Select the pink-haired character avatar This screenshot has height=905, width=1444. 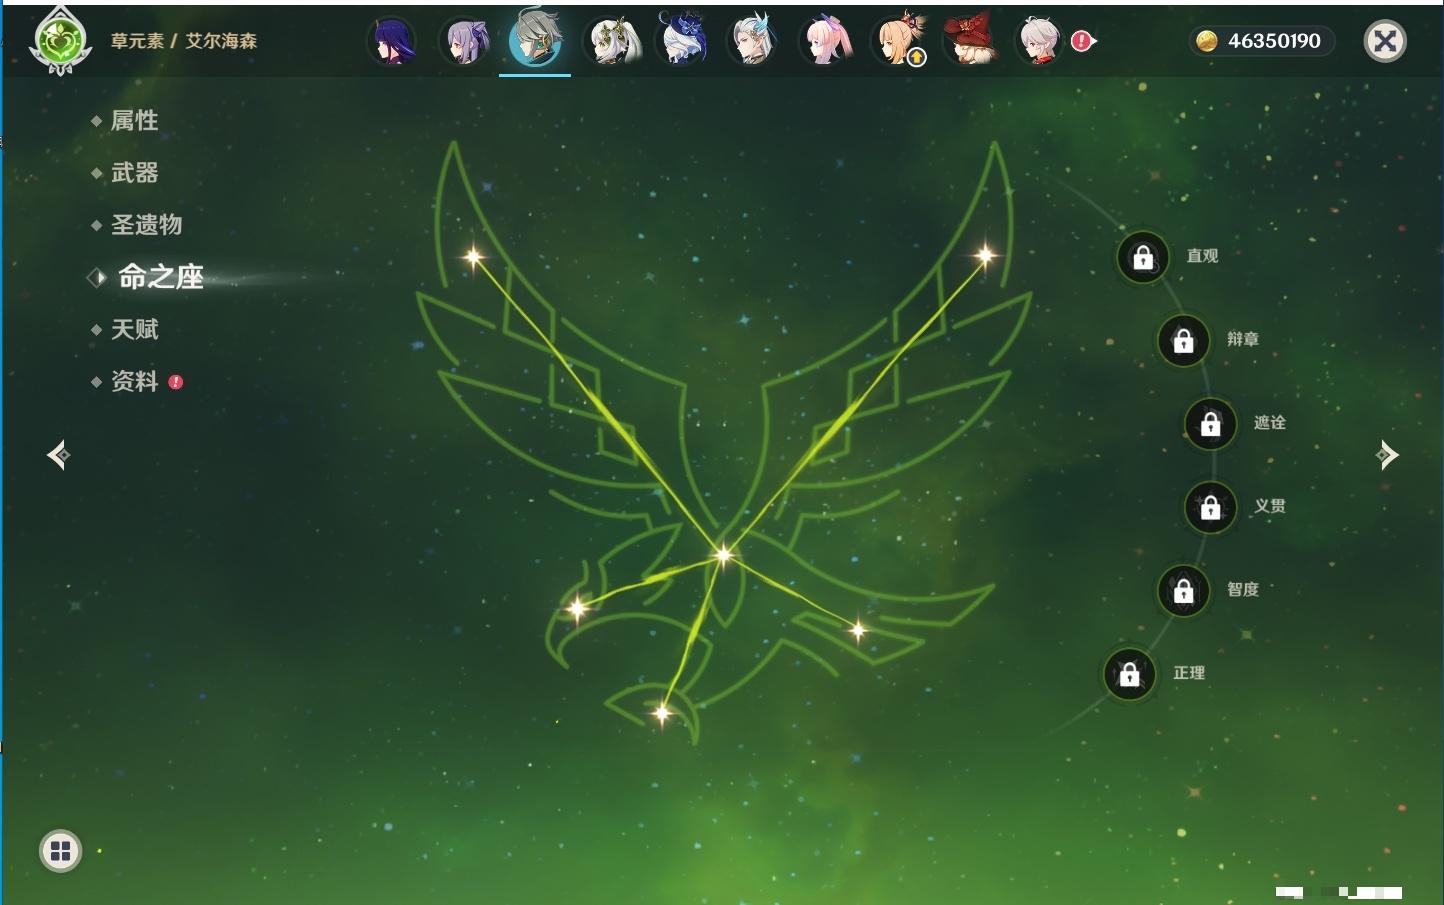[x=826, y=42]
